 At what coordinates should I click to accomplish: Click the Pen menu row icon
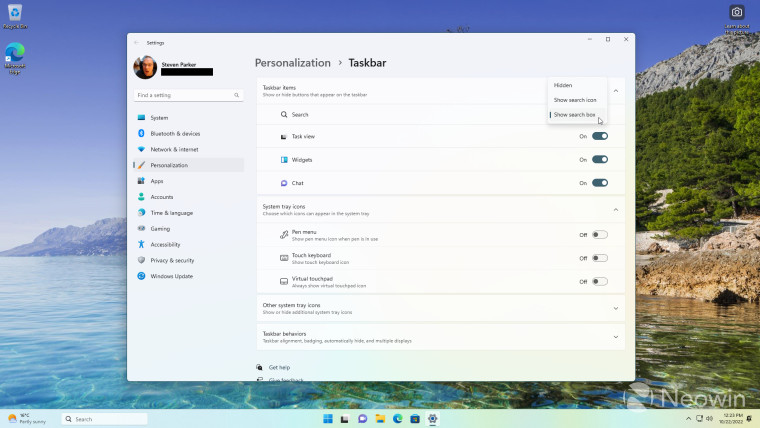tap(284, 235)
